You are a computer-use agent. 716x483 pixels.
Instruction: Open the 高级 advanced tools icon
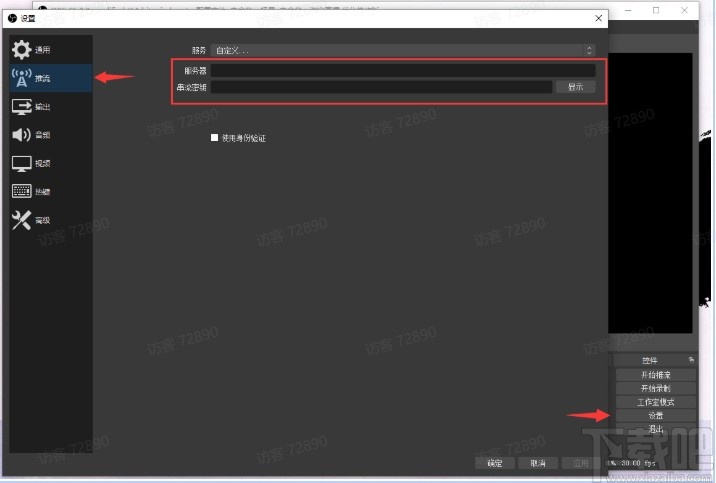coord(21,220)
